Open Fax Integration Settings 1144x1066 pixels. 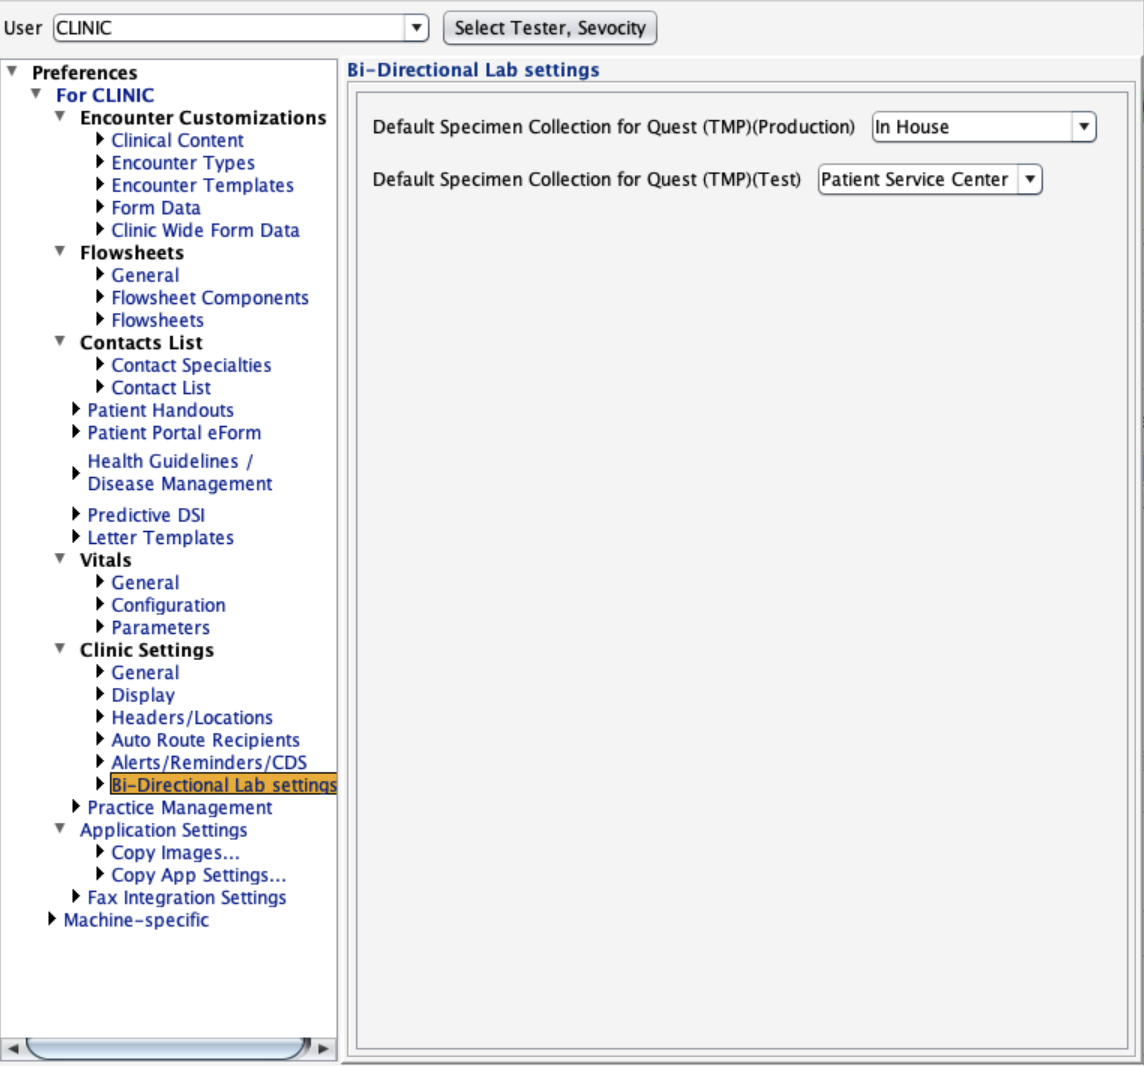pos(186,898)
